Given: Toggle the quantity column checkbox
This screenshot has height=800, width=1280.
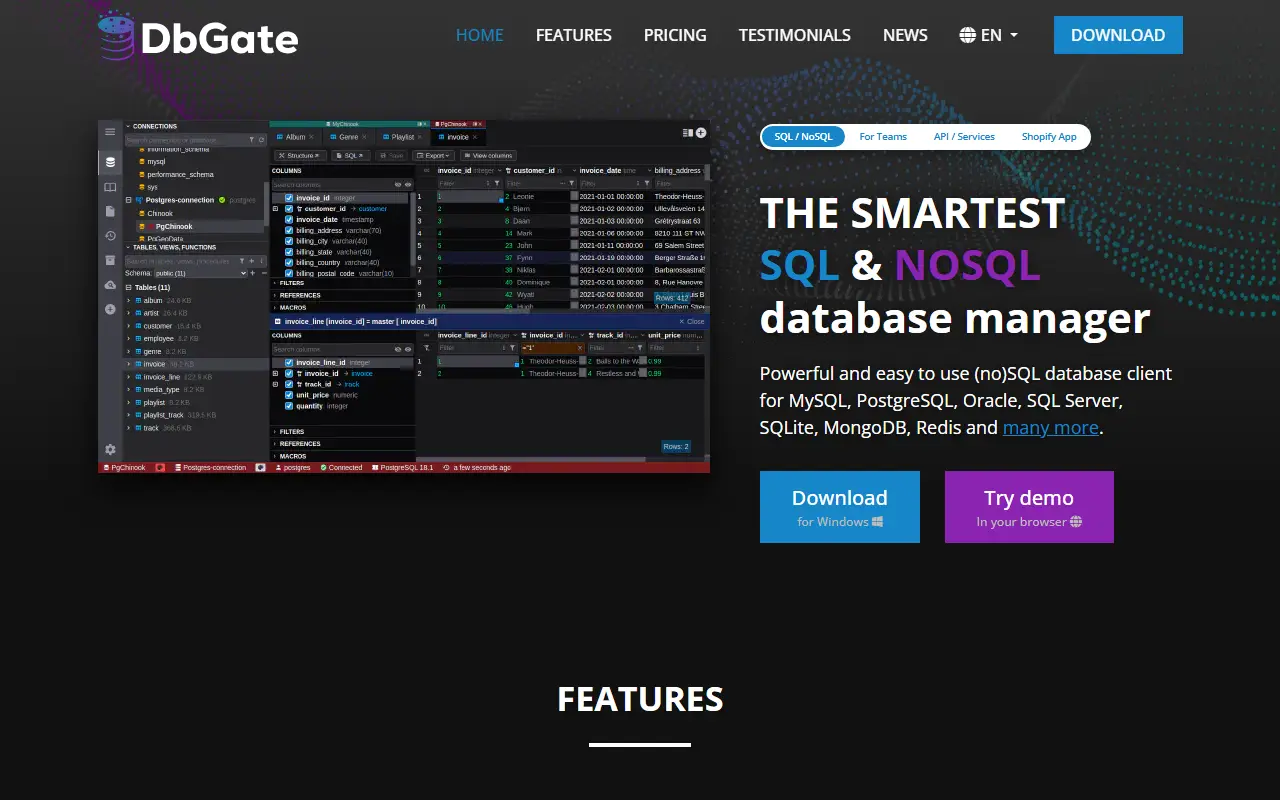Looking at the screenshot, I should click(x=289, y=406).
